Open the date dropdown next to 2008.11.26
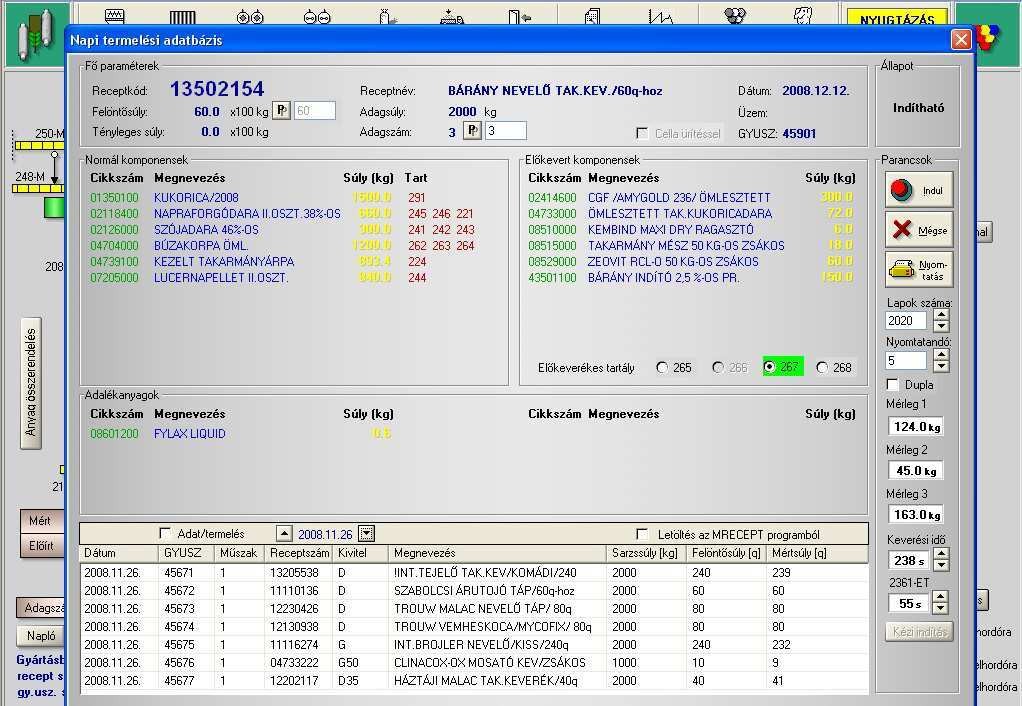1022x706 pixels. (366, 534)
